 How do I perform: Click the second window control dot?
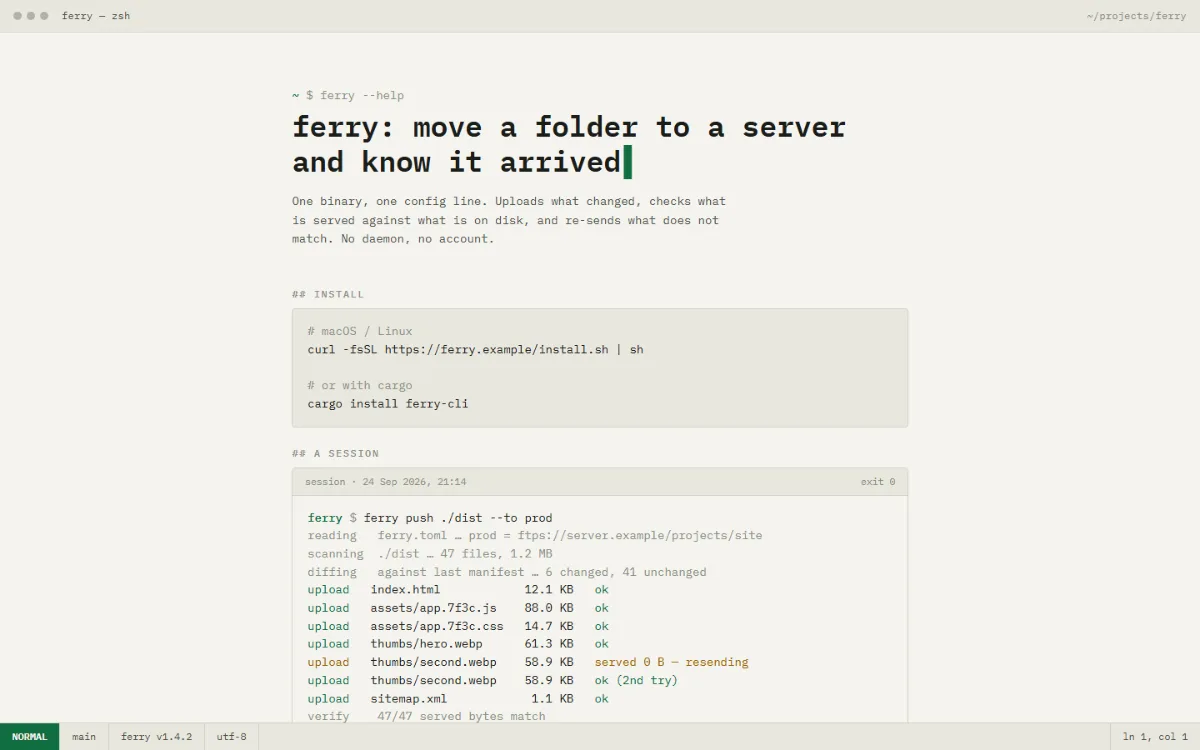(31, 16)
